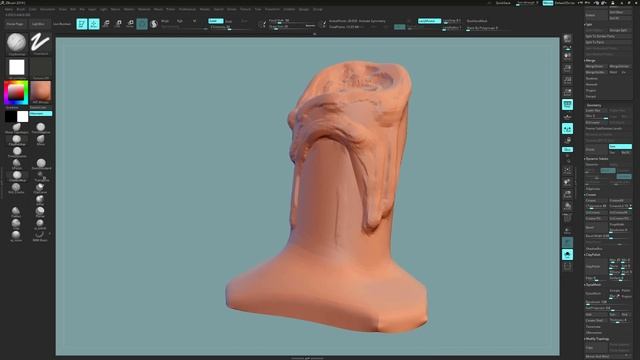Collapse the Dynamic Subdiv section
The image size is (640, 360).
click(x=597, y=159)
